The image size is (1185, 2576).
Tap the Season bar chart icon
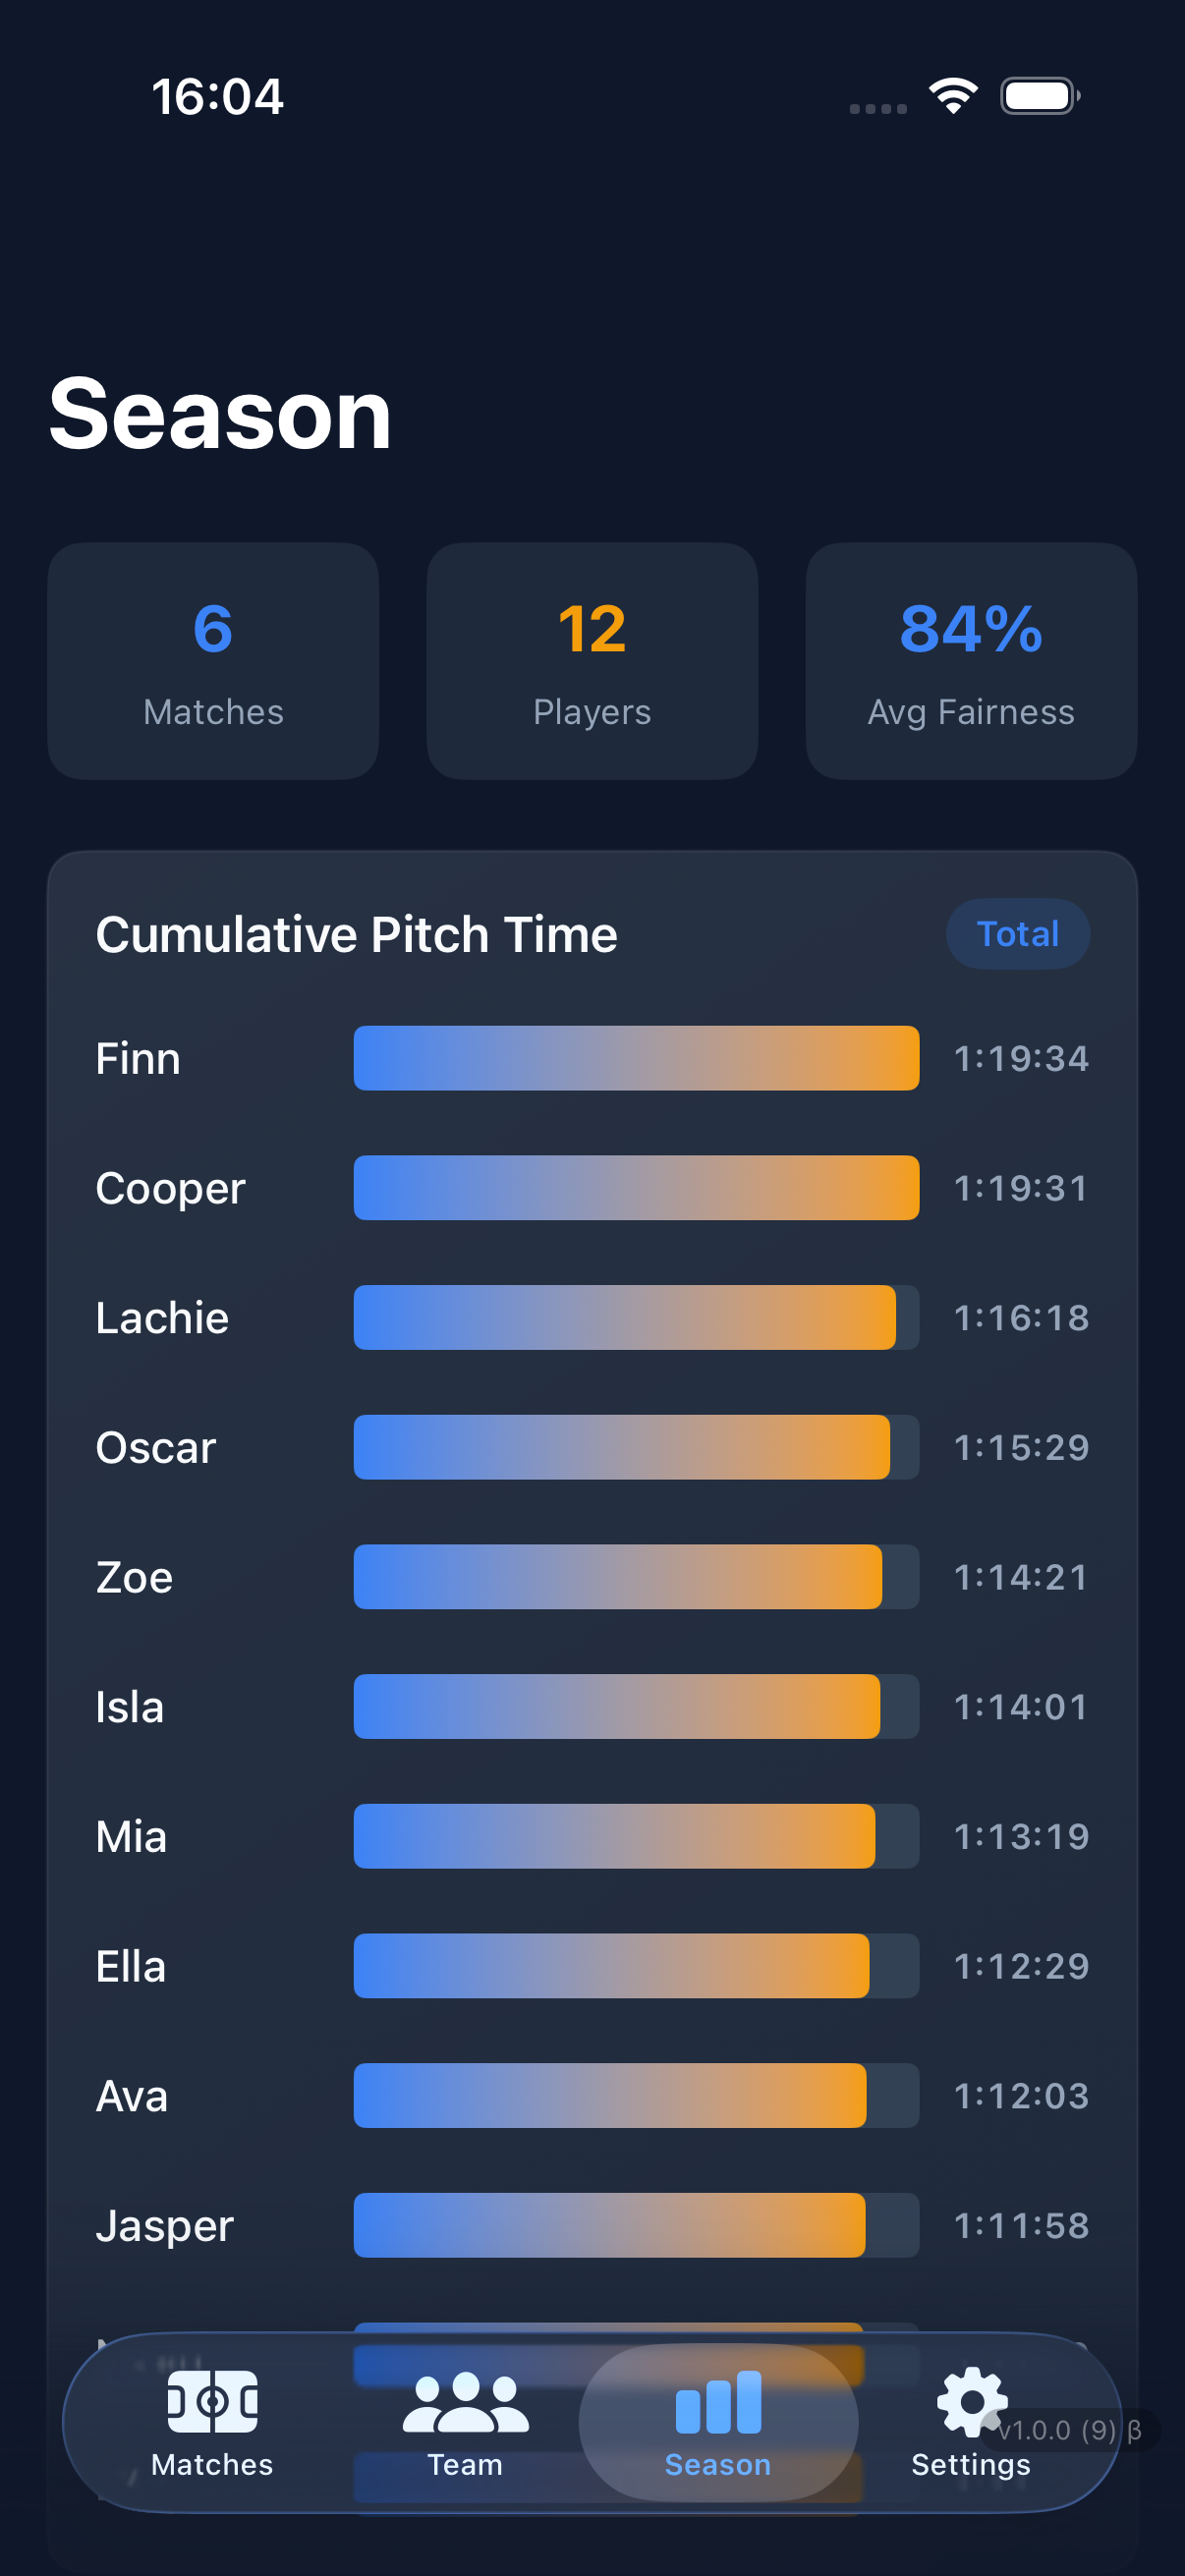(x=718, y=2401)
